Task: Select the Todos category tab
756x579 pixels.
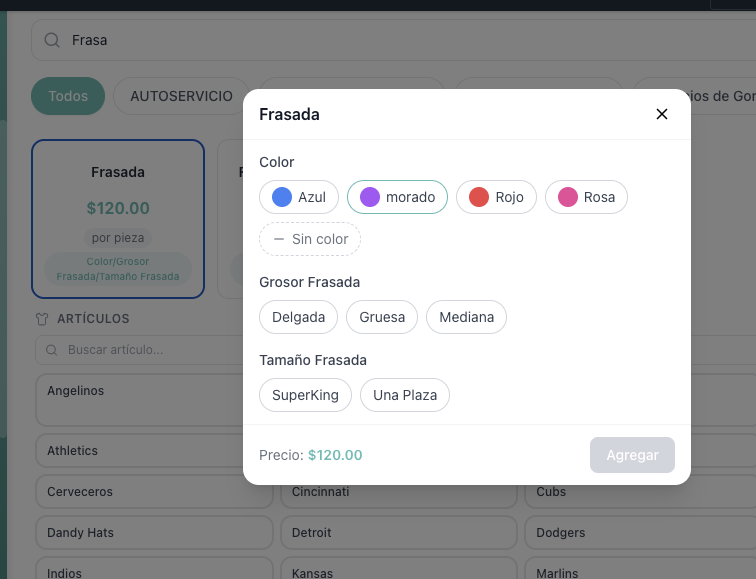Action: 68,96
